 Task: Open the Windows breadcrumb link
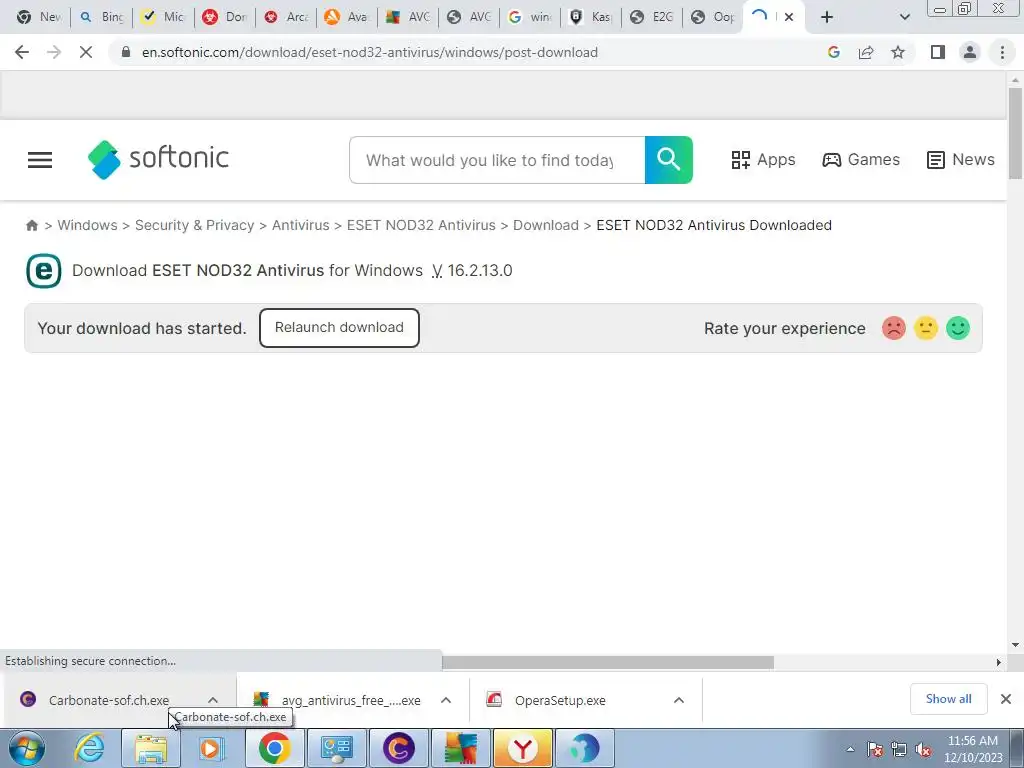pos(88,225)
